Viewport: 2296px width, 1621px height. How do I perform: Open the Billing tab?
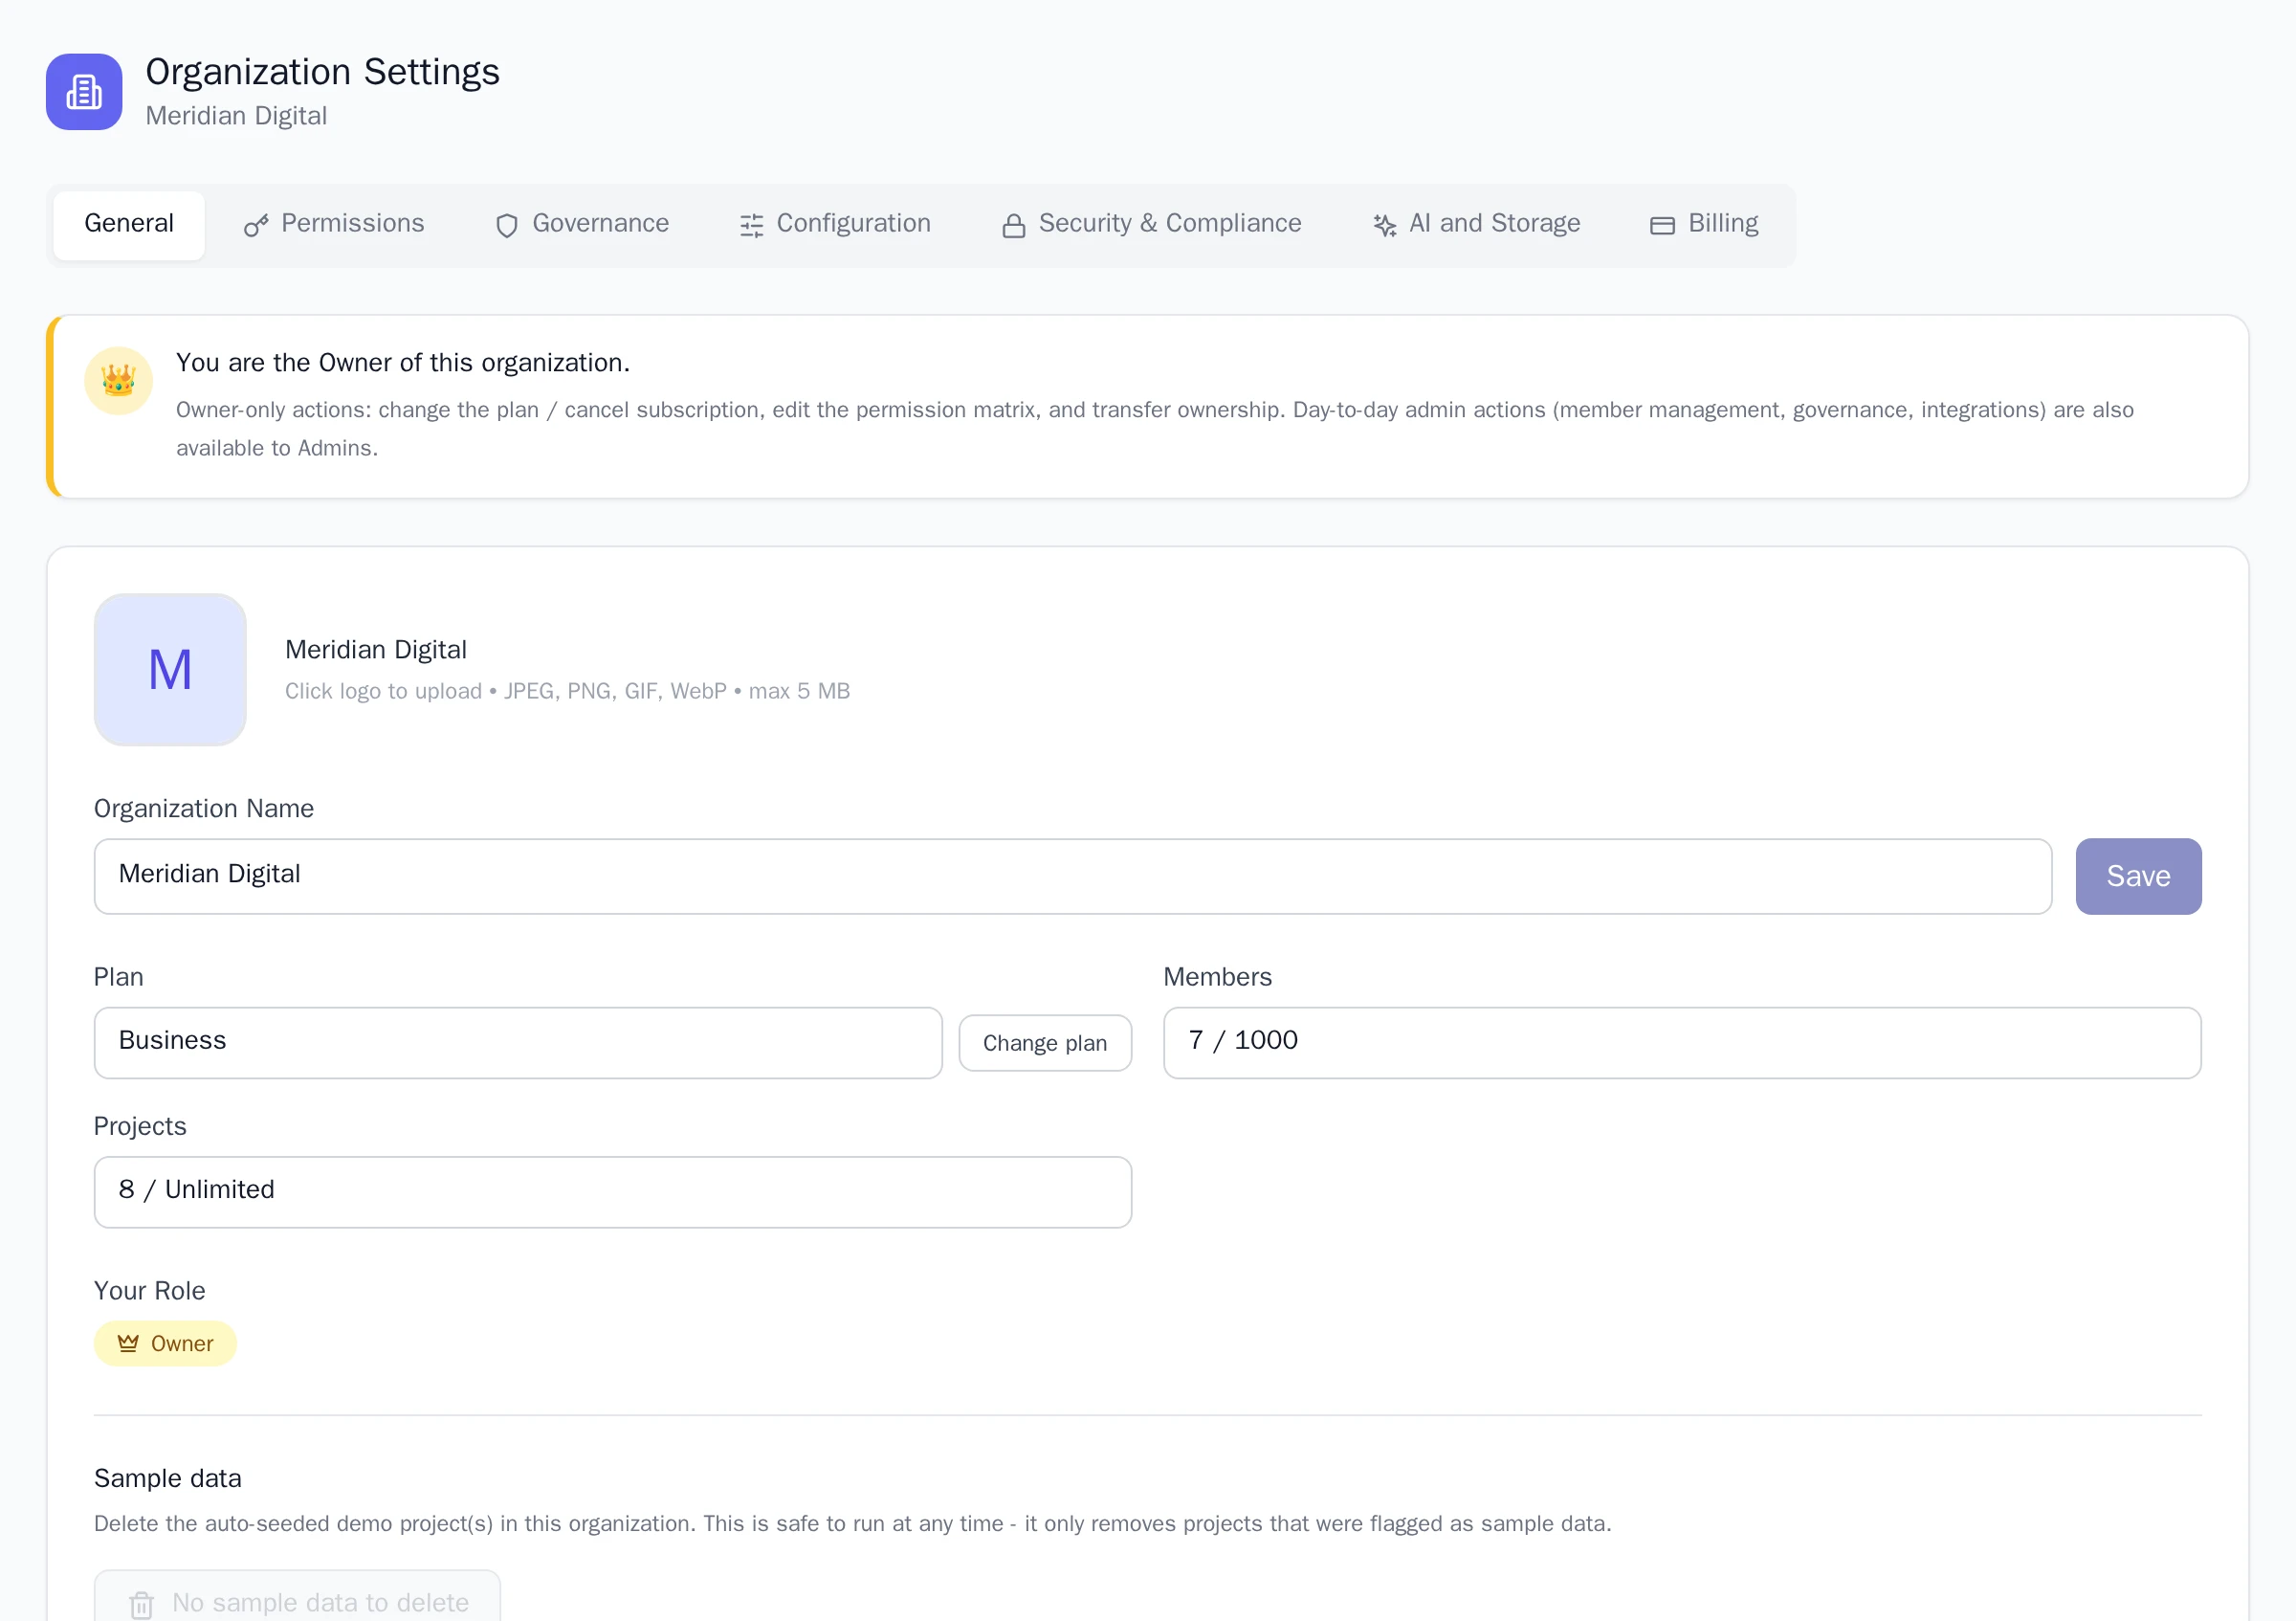point(1704,224)
